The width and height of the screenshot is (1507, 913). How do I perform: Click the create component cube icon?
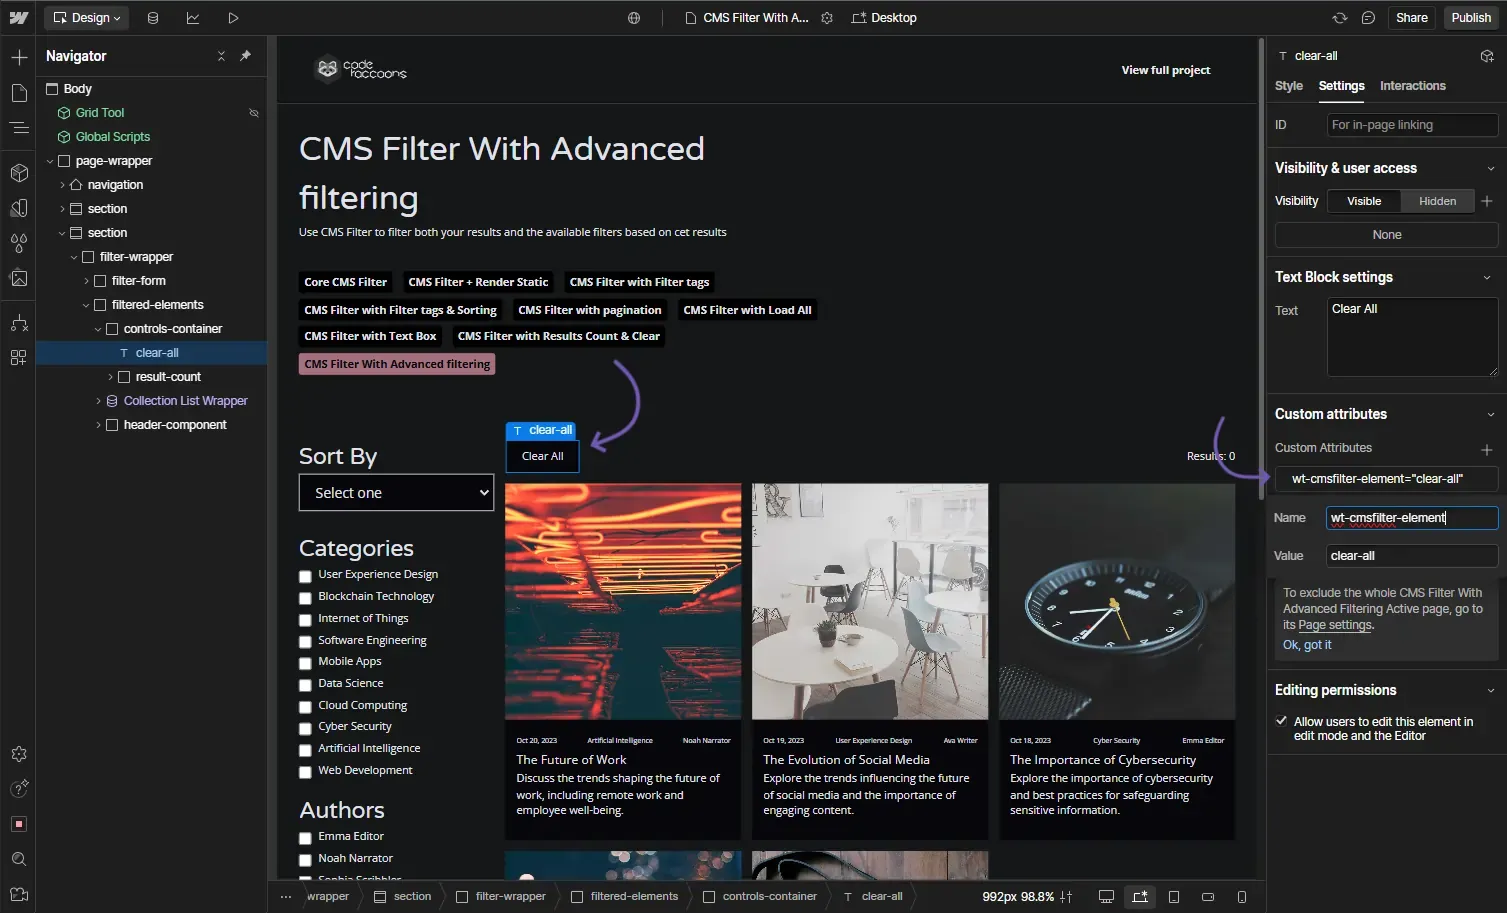(x=1487, y=56)
